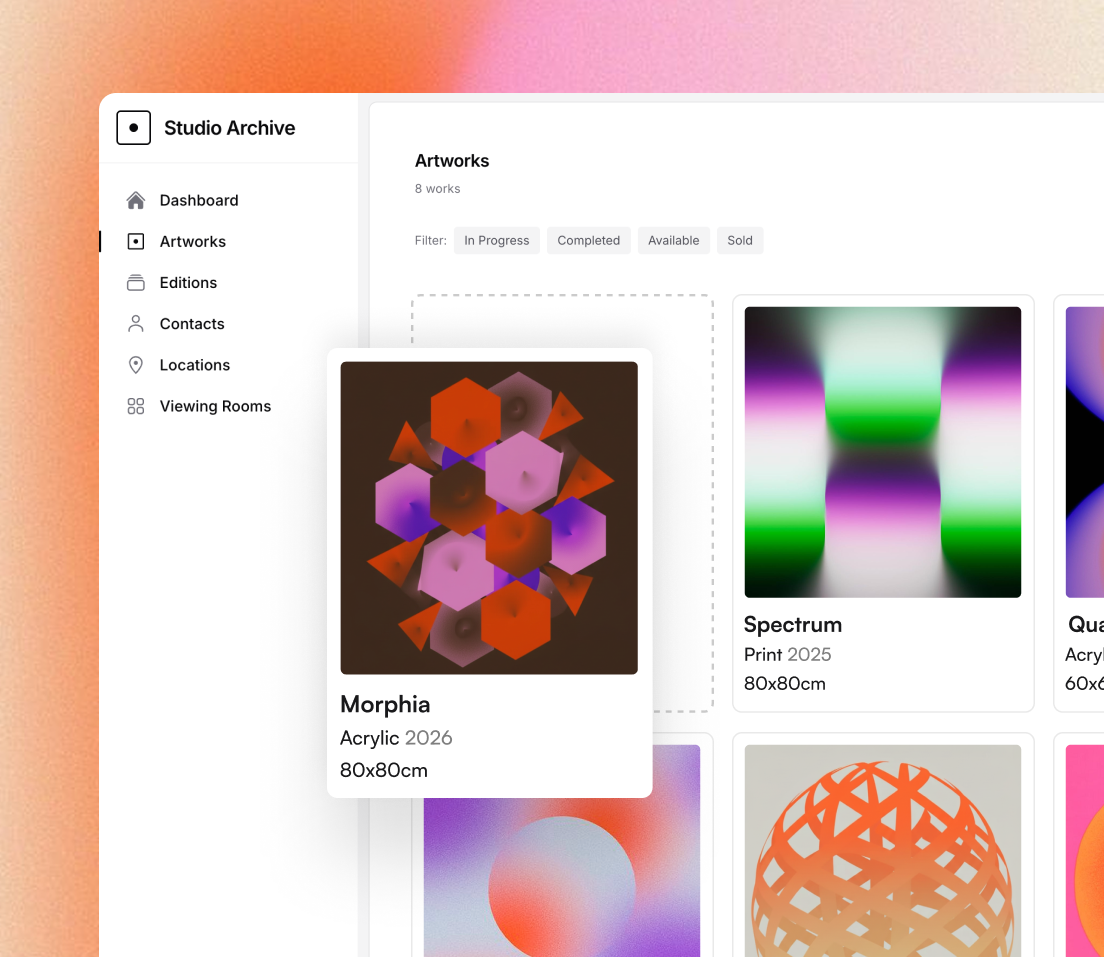Click the Artworks square-dot sidebar icon
Screen dimensions: 1104x957
(136, 242)
